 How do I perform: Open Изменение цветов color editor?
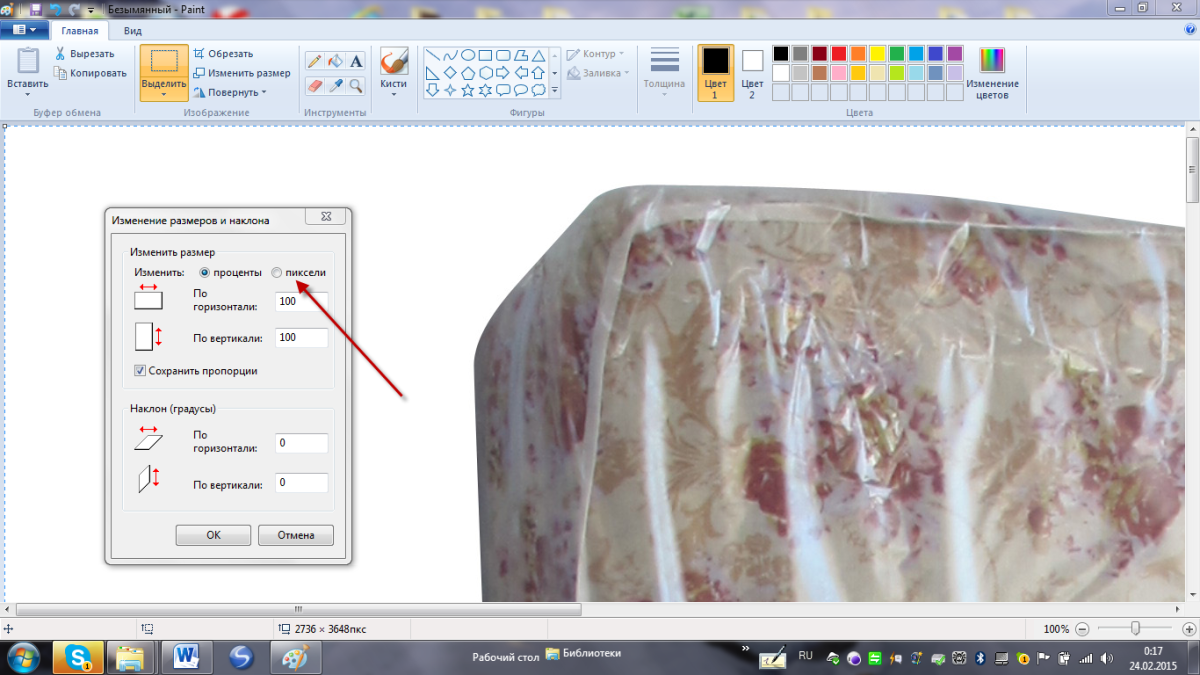pos(992,73)
